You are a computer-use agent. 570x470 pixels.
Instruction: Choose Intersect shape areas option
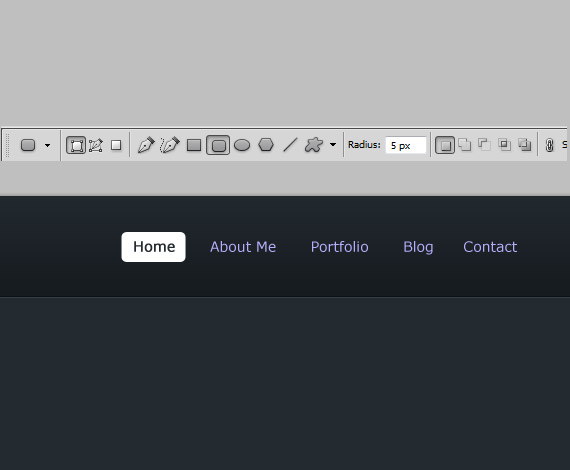pyautogui.click(x=505, y=145)
